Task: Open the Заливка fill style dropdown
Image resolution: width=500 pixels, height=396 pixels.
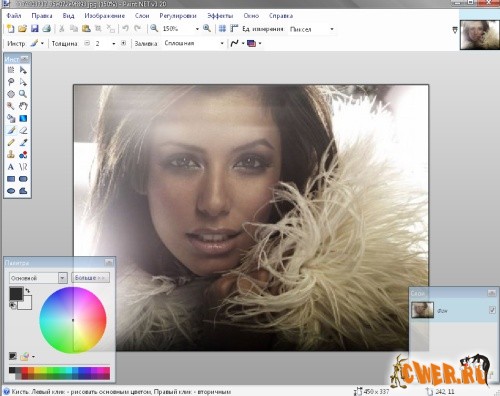Action: [x=222, y=43]
